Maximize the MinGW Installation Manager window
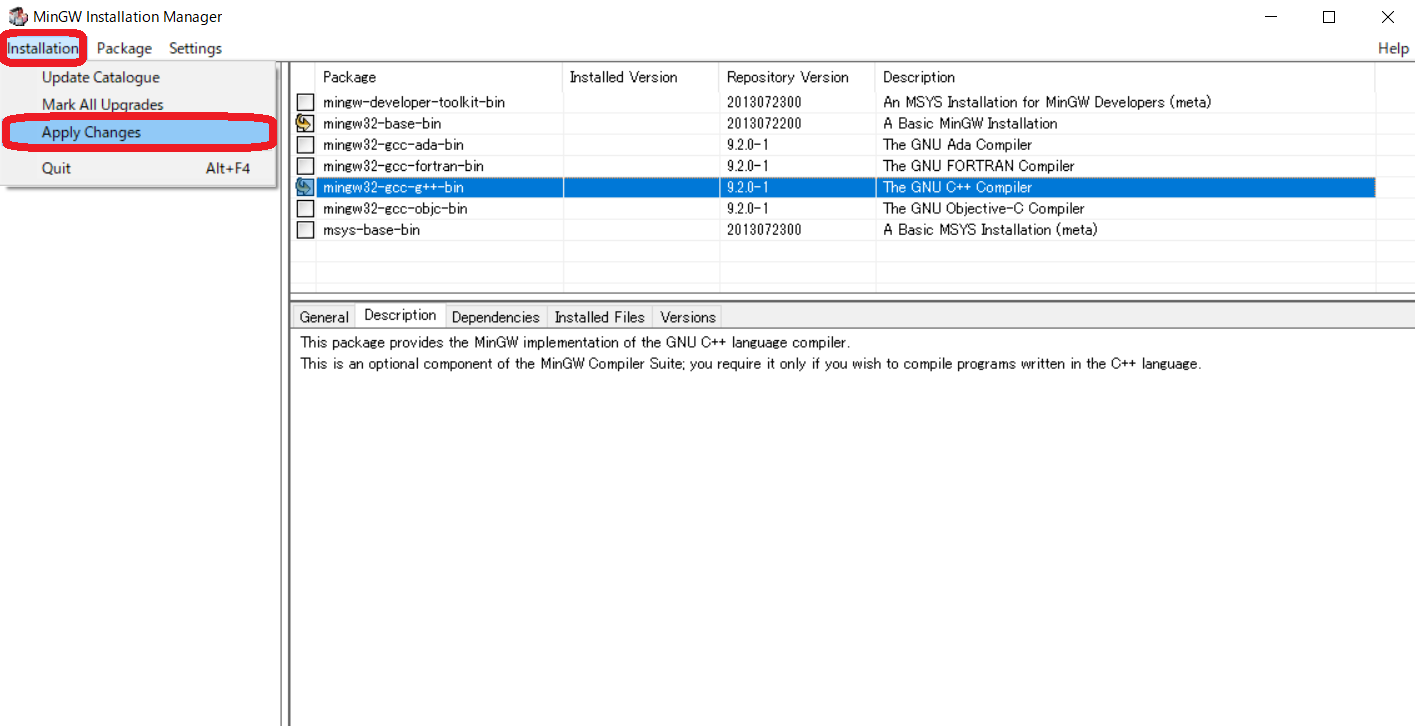Image resolution: width=1415 pixels, height=726 pixels. (x=1329, y=17)
